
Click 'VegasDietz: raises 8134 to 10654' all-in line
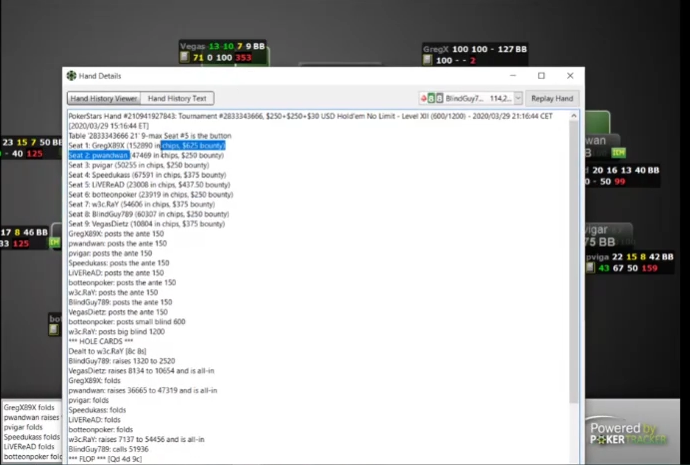141,370
